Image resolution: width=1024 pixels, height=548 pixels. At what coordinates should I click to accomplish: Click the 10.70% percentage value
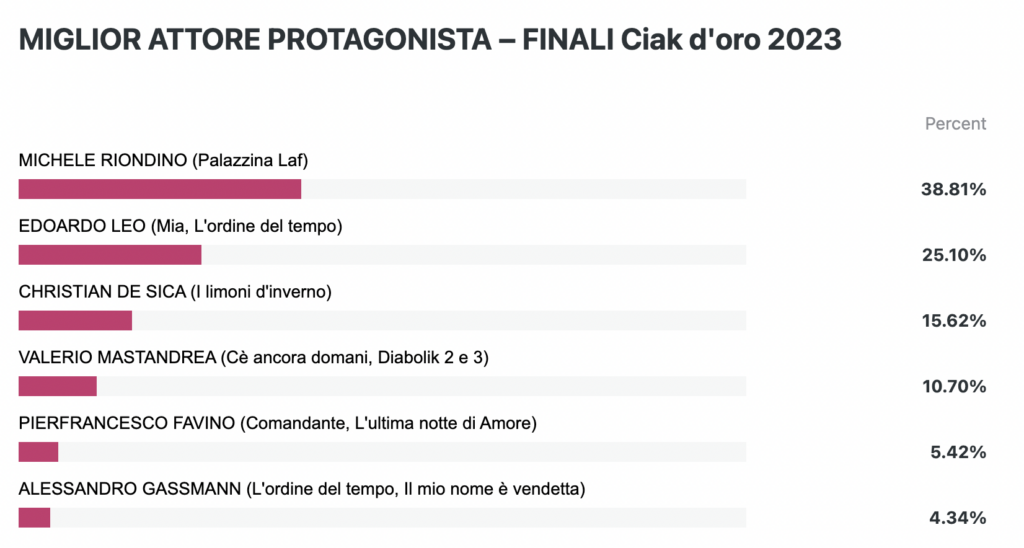coord(954,386)
